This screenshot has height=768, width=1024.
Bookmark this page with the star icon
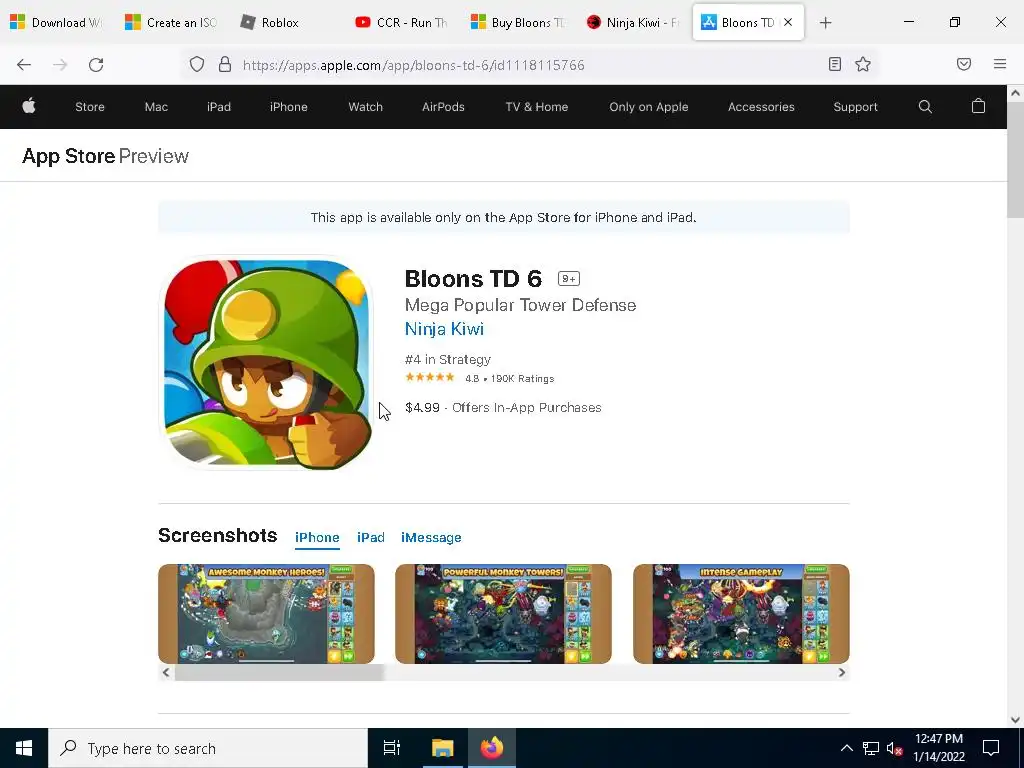[x=863, y=64]
